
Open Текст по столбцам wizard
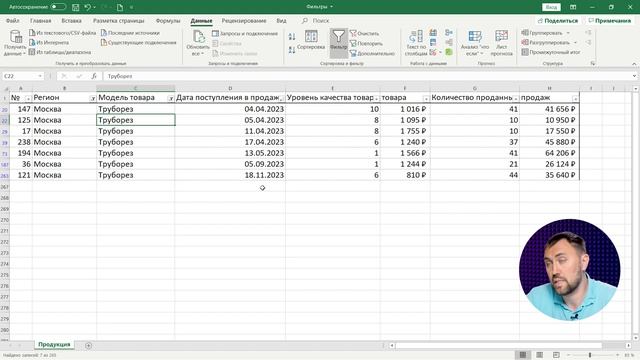416,43
